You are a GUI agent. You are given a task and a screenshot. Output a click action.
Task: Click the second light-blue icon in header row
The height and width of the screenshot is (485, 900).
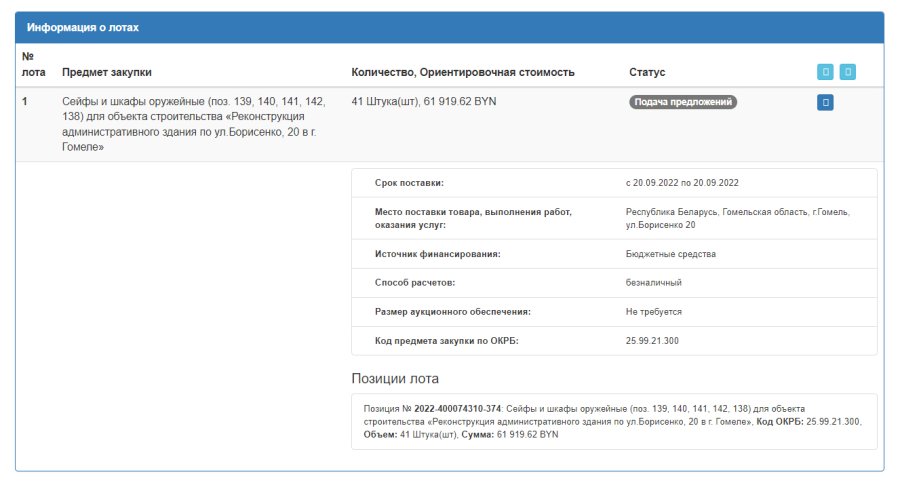[848, 72]
